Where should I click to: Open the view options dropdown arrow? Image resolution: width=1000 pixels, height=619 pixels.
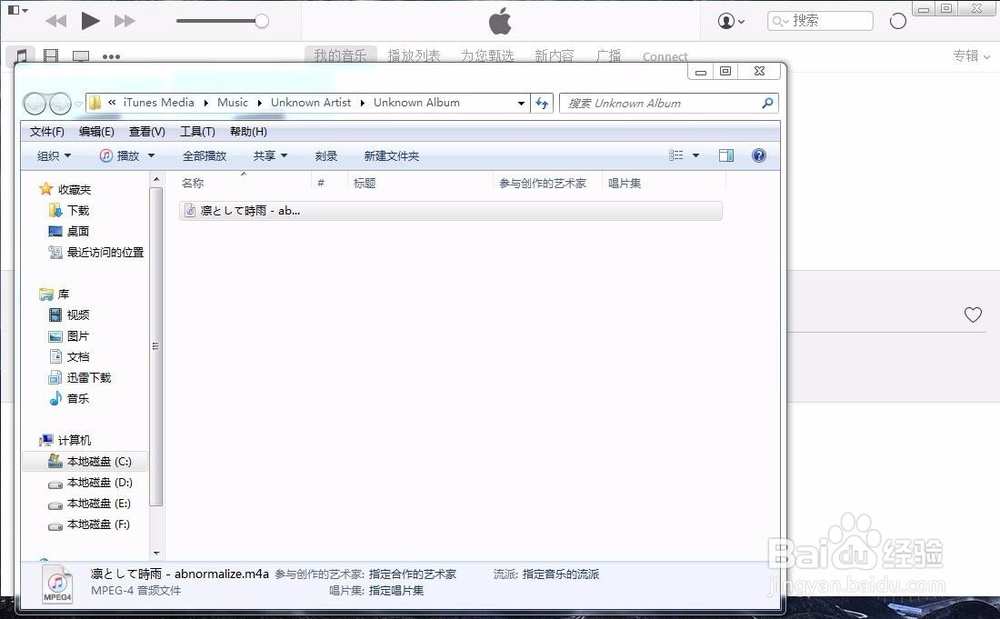pyautogui.click(x=696, y=156)
